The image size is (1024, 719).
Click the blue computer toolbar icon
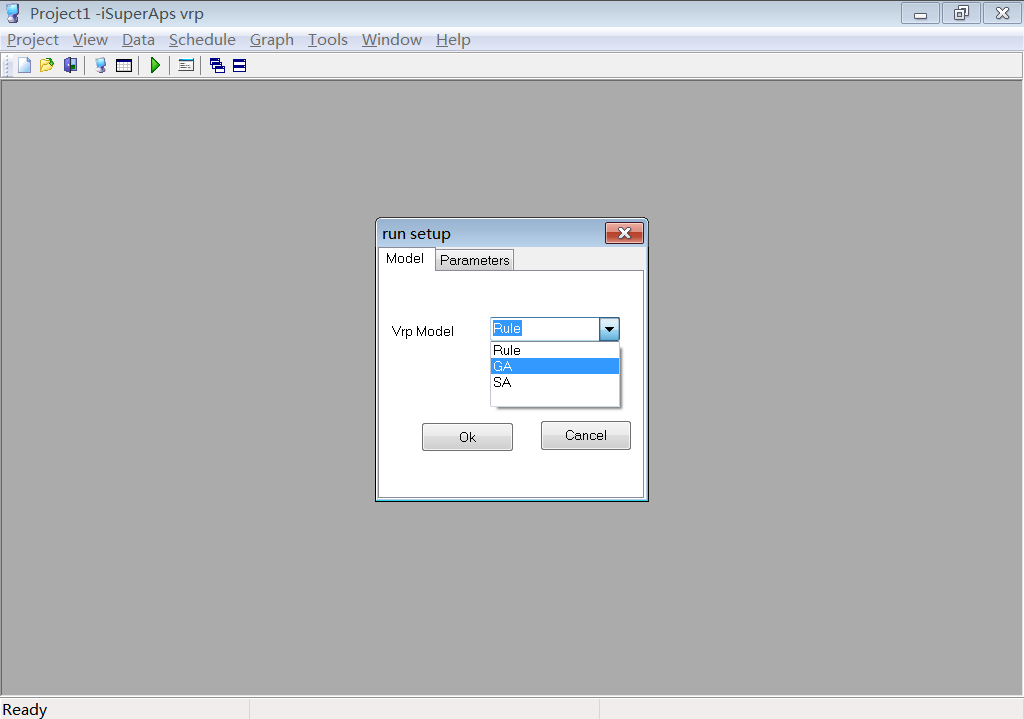point(100,66)
